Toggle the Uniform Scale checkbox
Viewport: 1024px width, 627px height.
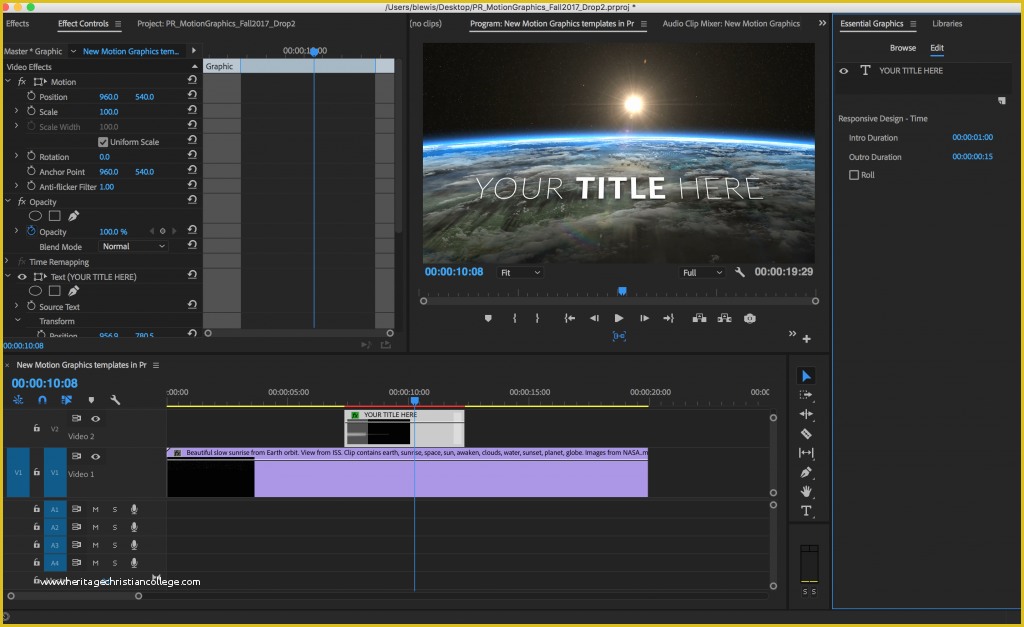coord(103,142)
